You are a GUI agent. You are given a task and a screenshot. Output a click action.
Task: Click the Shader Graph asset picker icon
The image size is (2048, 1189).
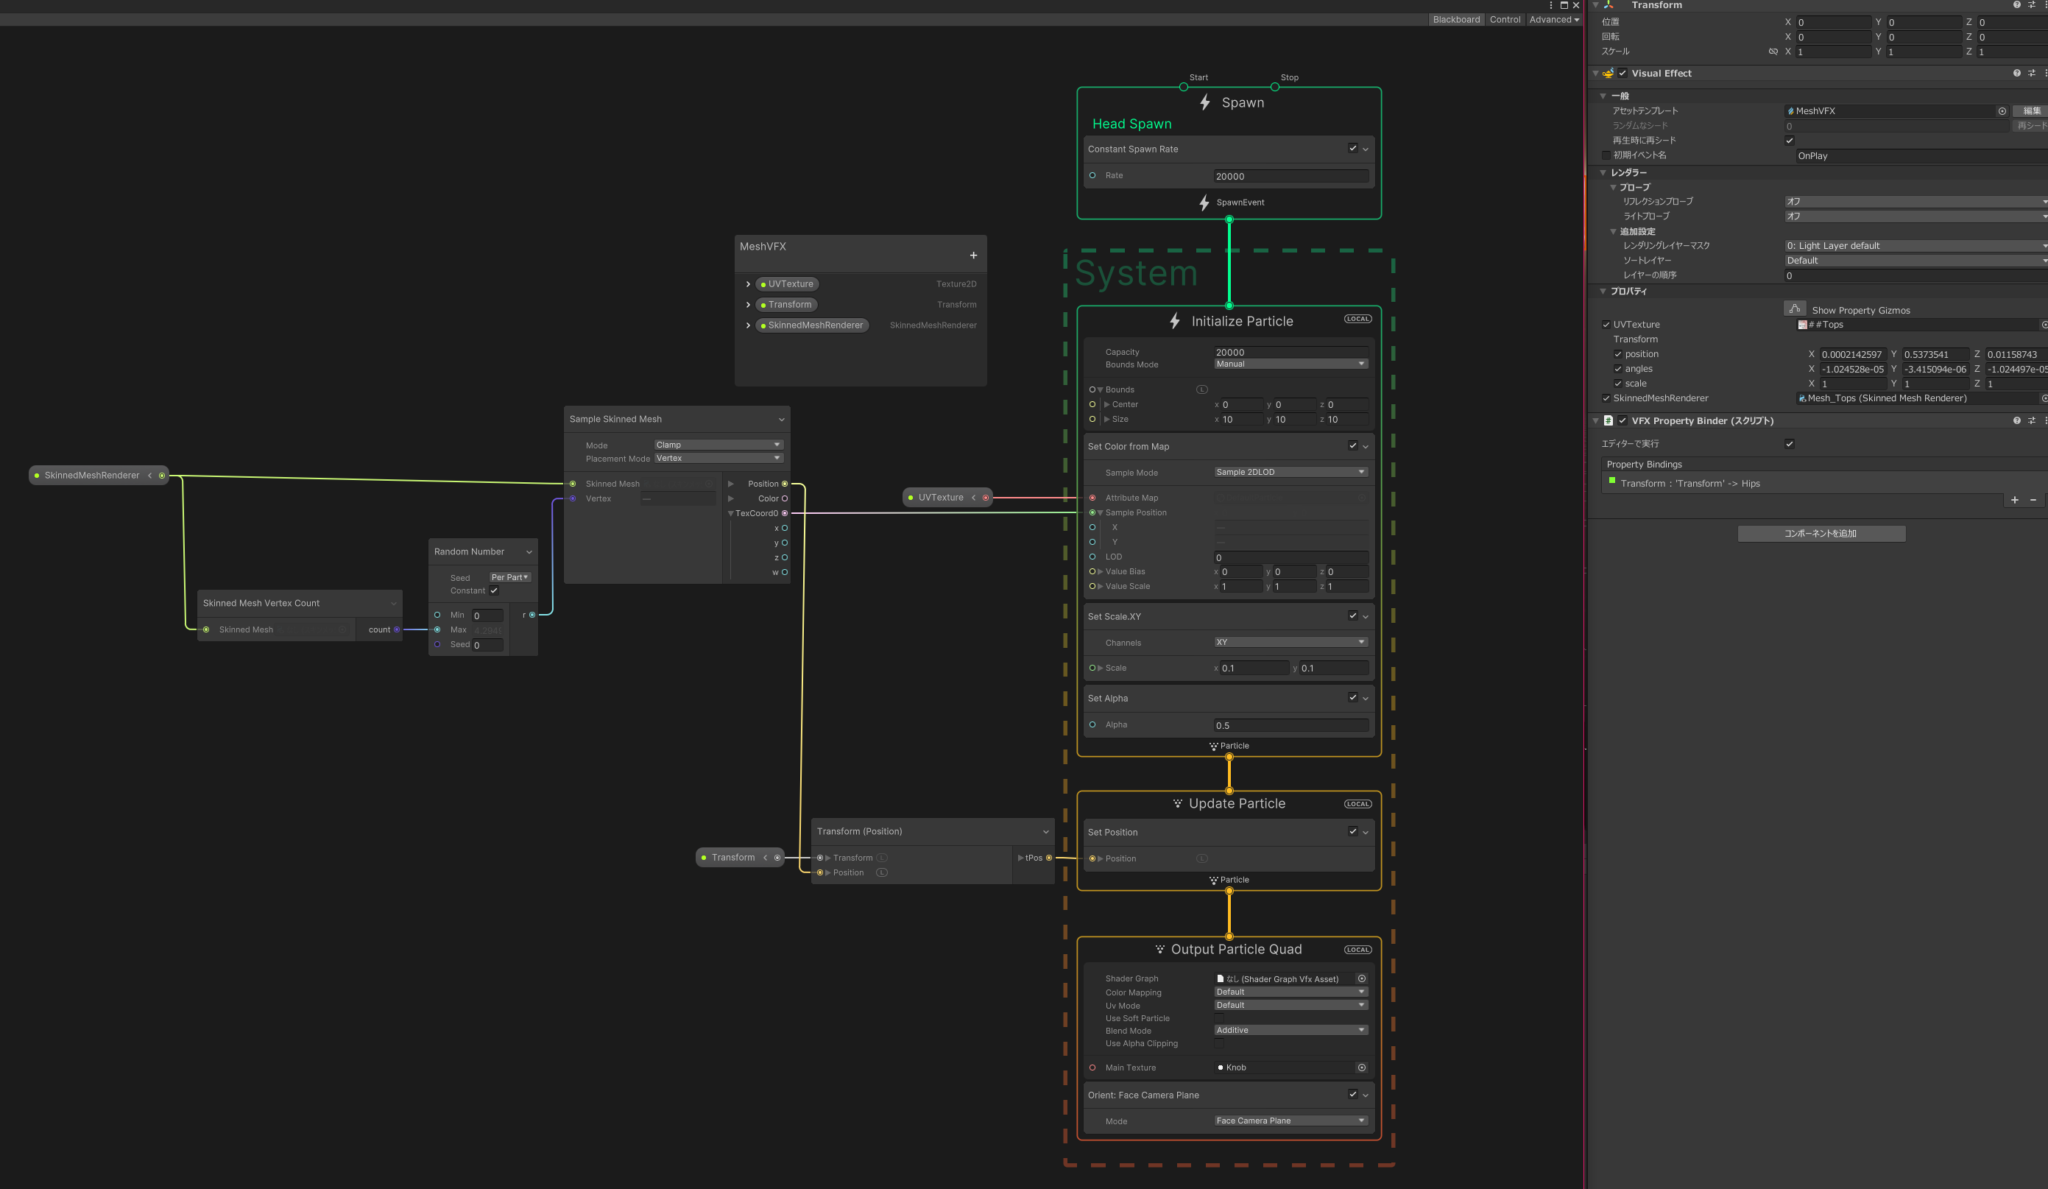[x=1361, y=978]
